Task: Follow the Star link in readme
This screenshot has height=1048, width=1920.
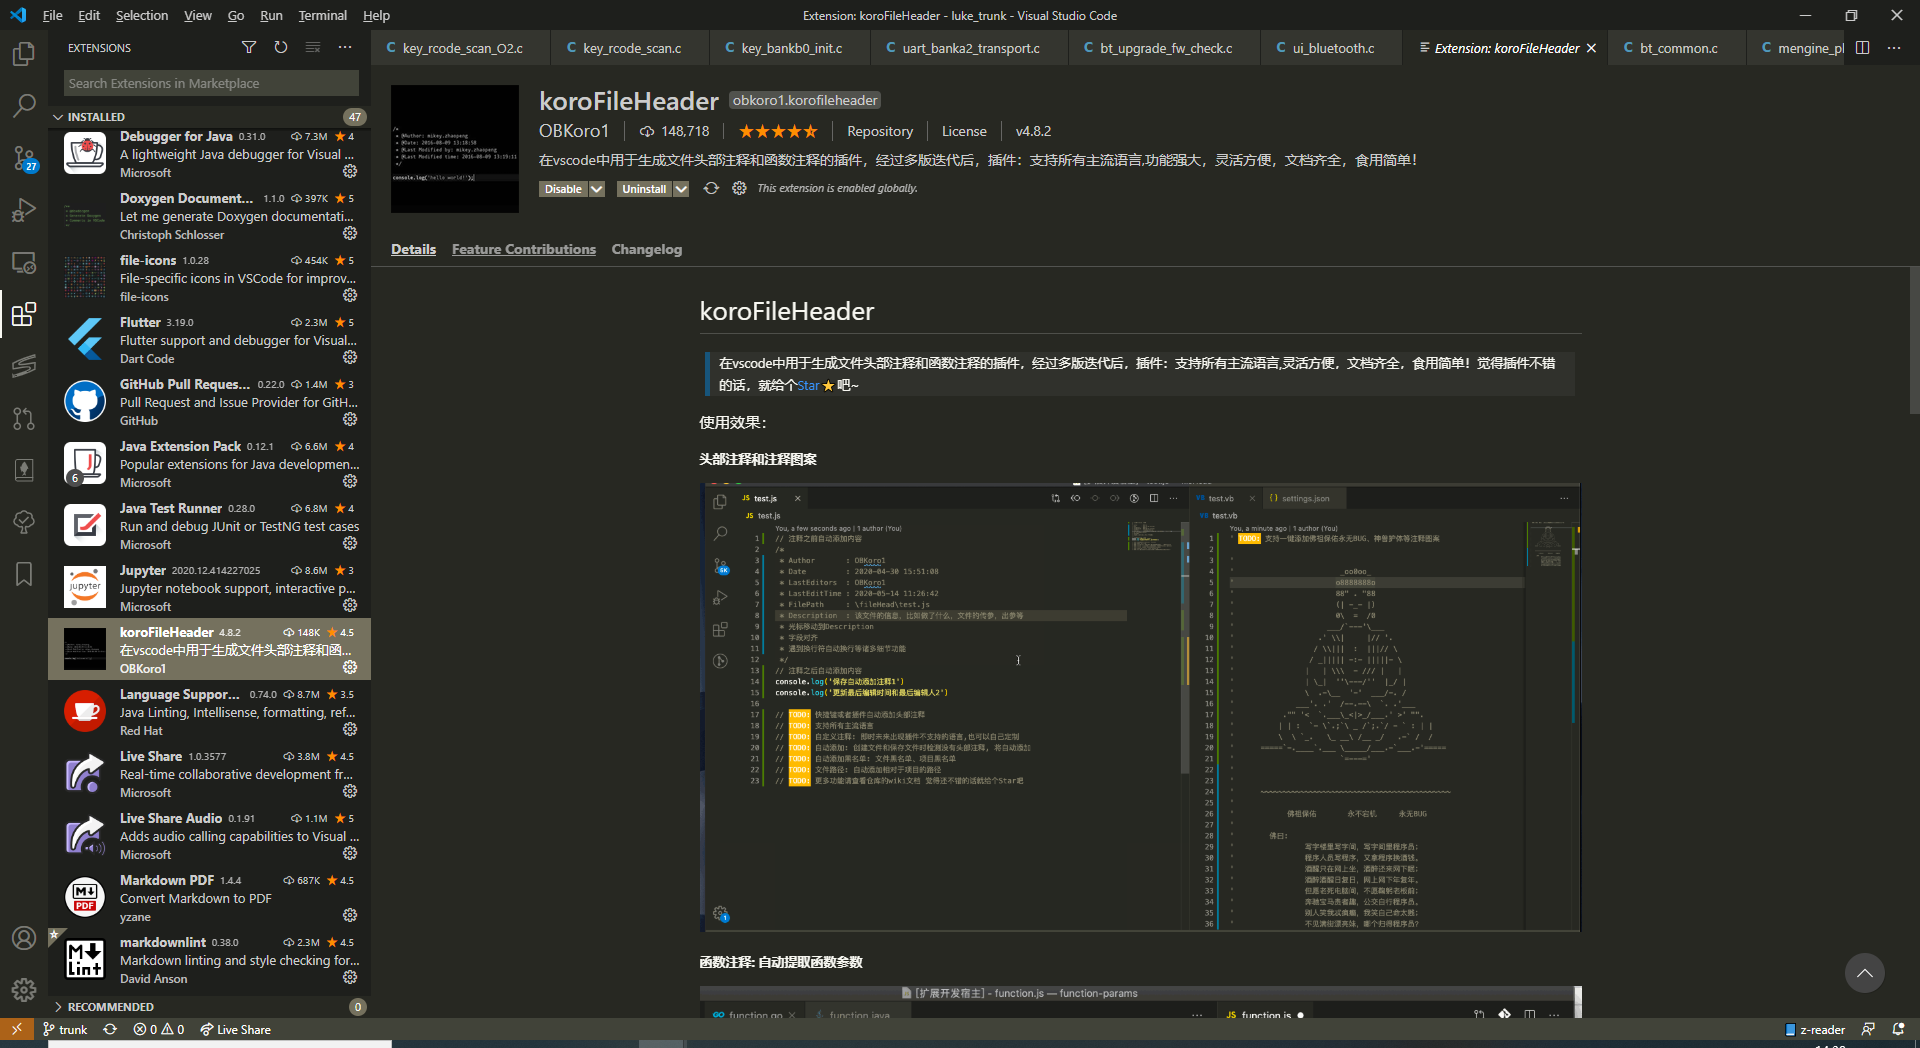Action: [x=808, y=385]
